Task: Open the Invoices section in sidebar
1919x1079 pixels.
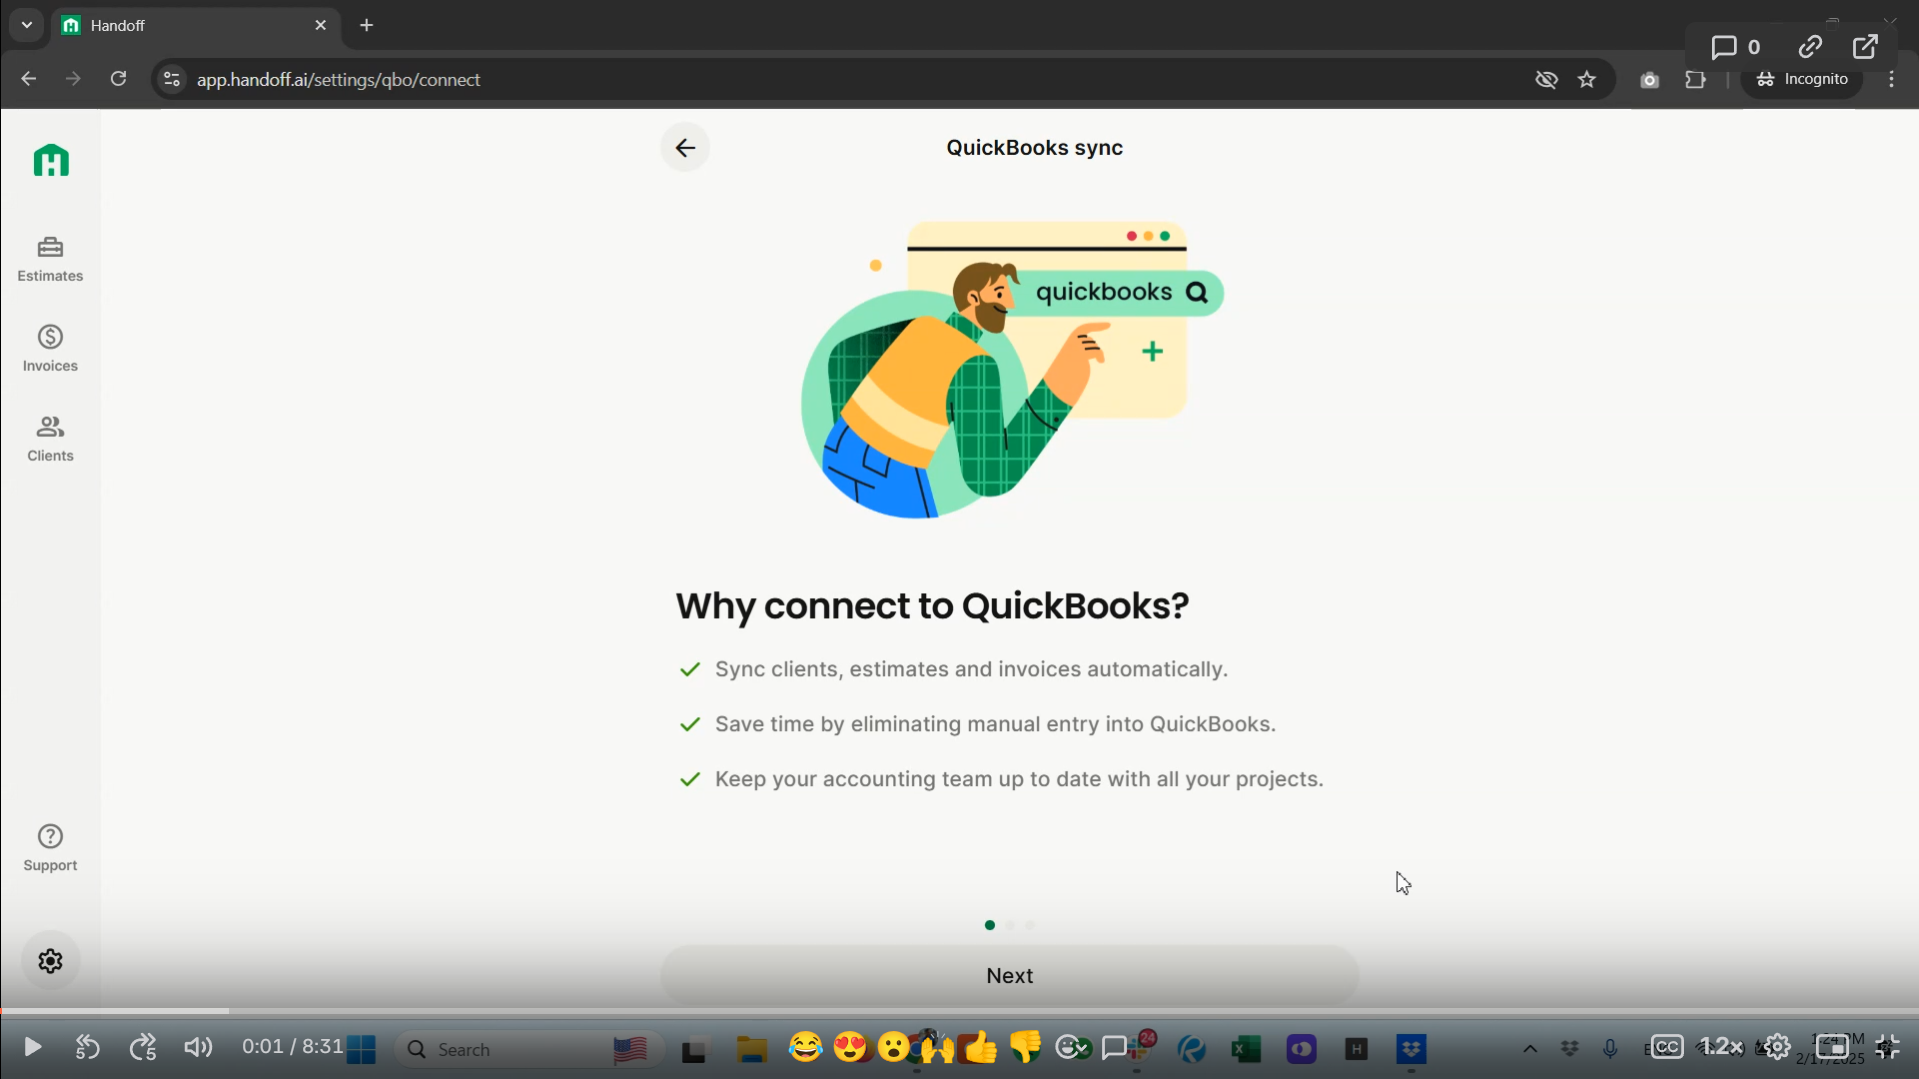Action: 50,349
